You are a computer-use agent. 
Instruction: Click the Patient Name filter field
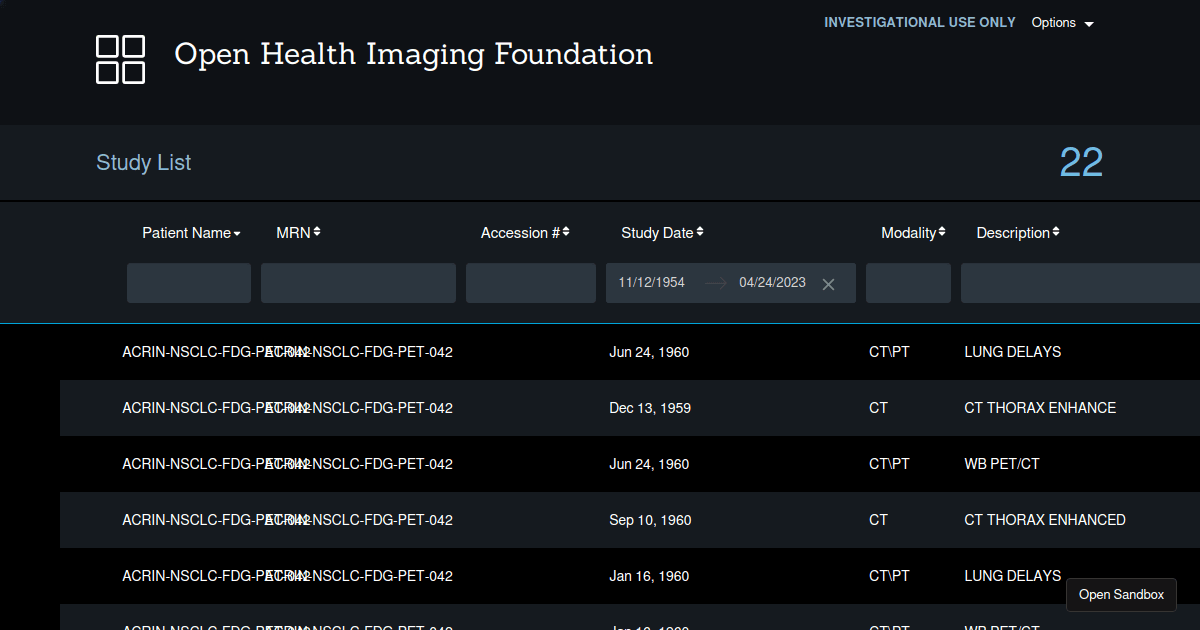pyautogui.click(x=189, y=283)
